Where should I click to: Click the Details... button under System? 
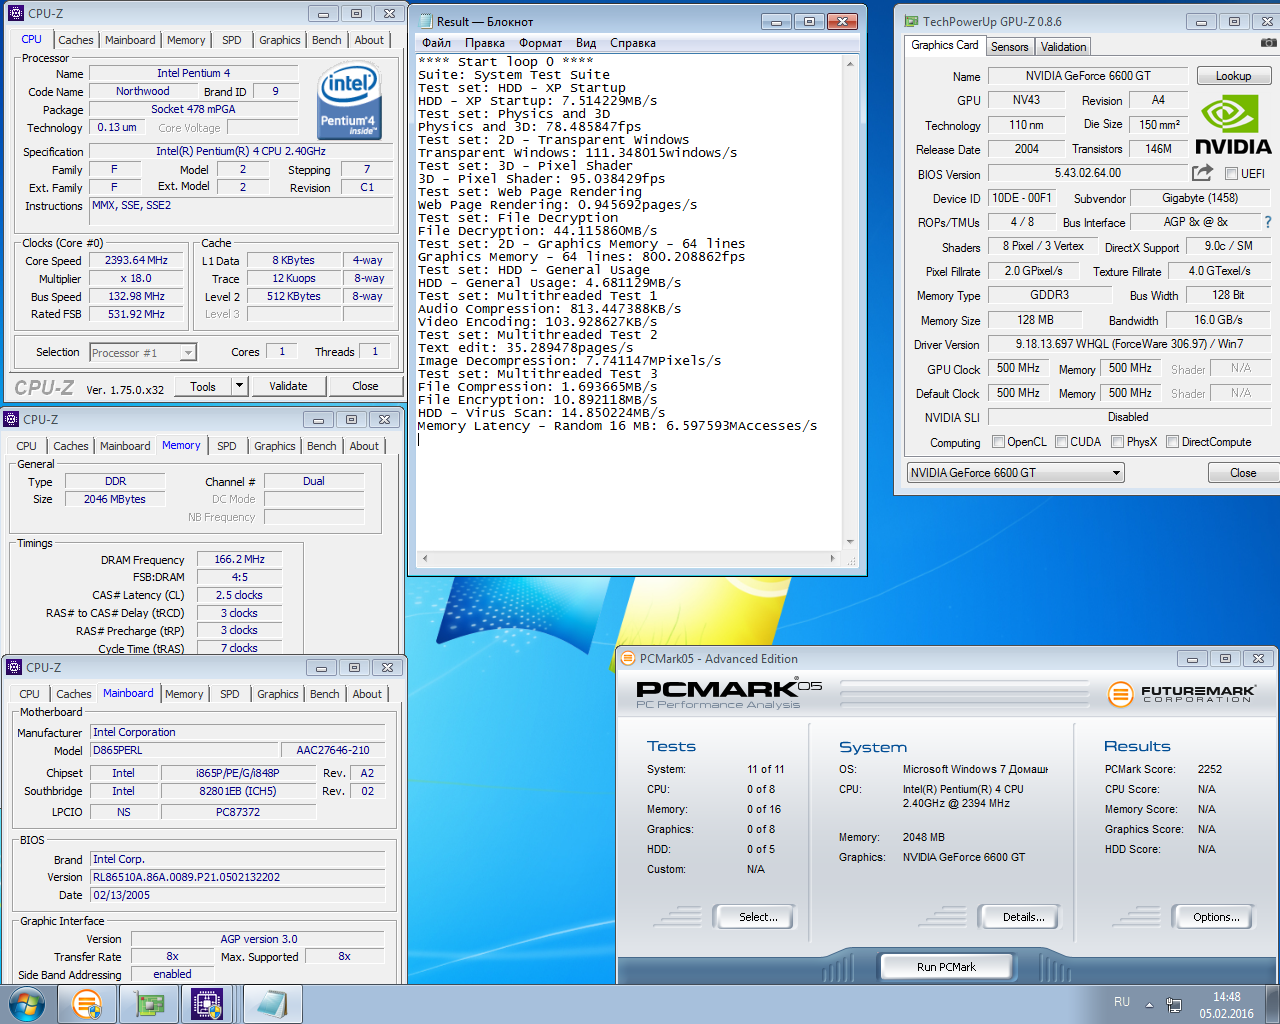tap(1019, 917)
